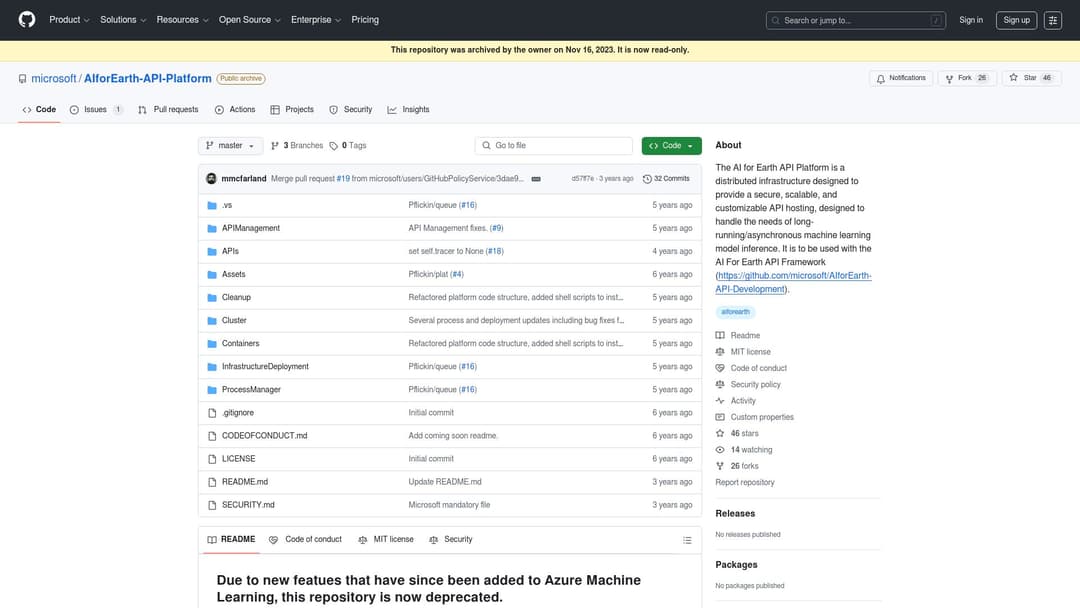Click the Custom properties link
Image resolution: width=1080 pixels, height=608 pixels.
(x=762, y=417)
